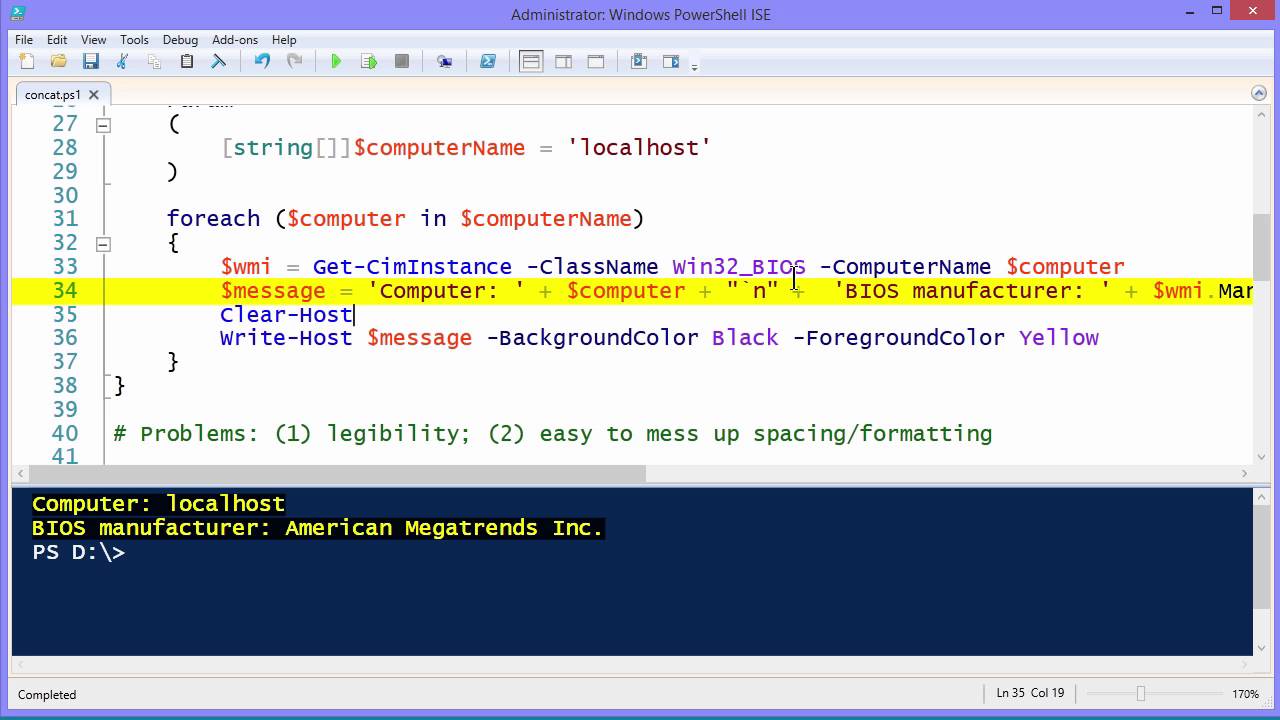Open the Edit menu
Screen dimensions: 1280x720
pyautogui.click(x=57, y=40)
